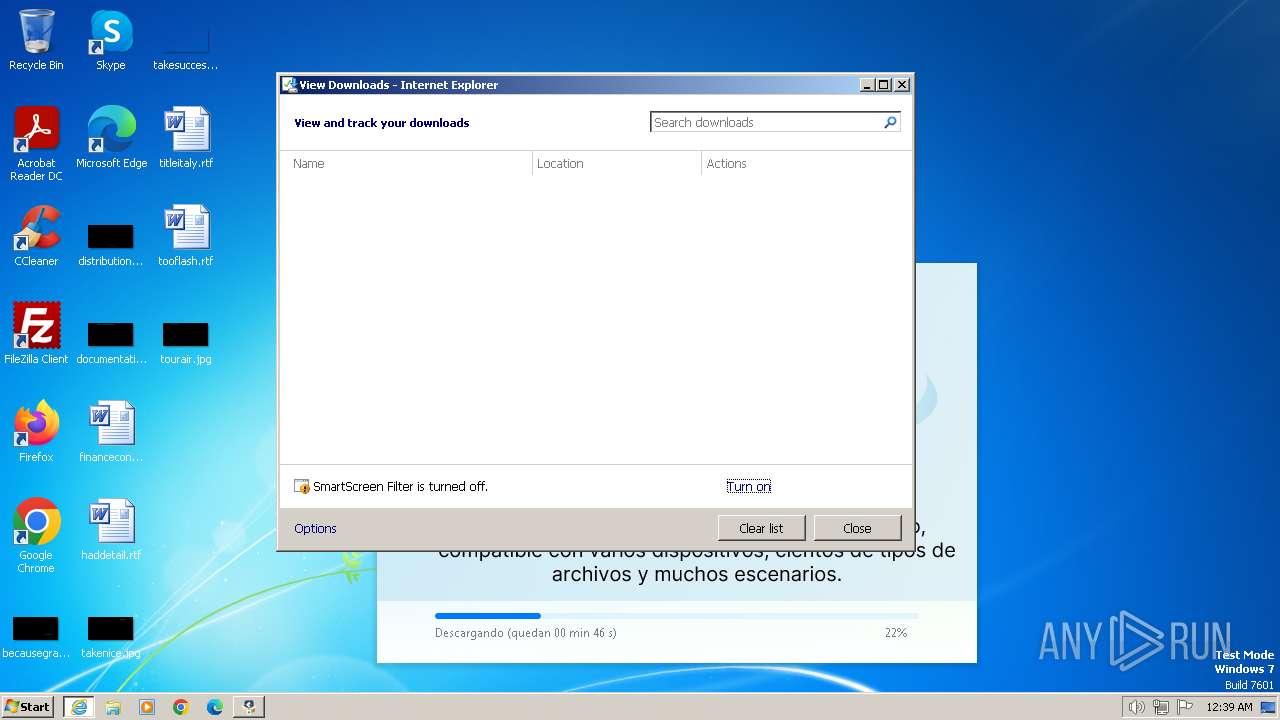Turn on SmartScreen Filter link
The image size is (1280, 720).
click(x=748, y=487)
